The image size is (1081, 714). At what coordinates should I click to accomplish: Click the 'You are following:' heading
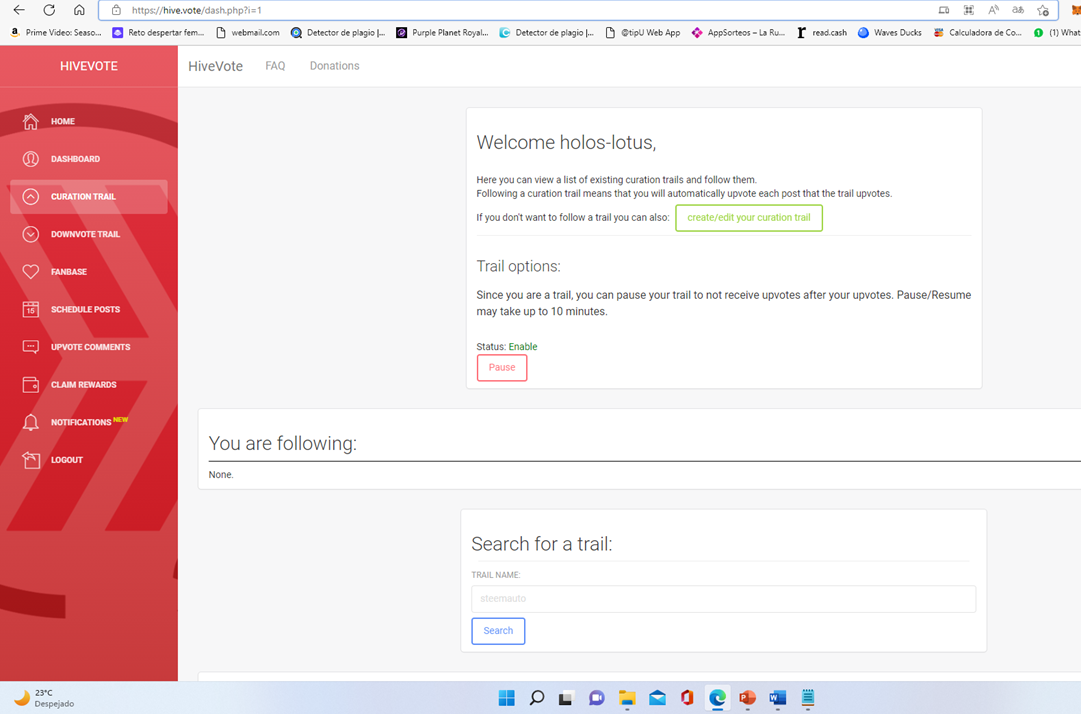pos(283,443)
